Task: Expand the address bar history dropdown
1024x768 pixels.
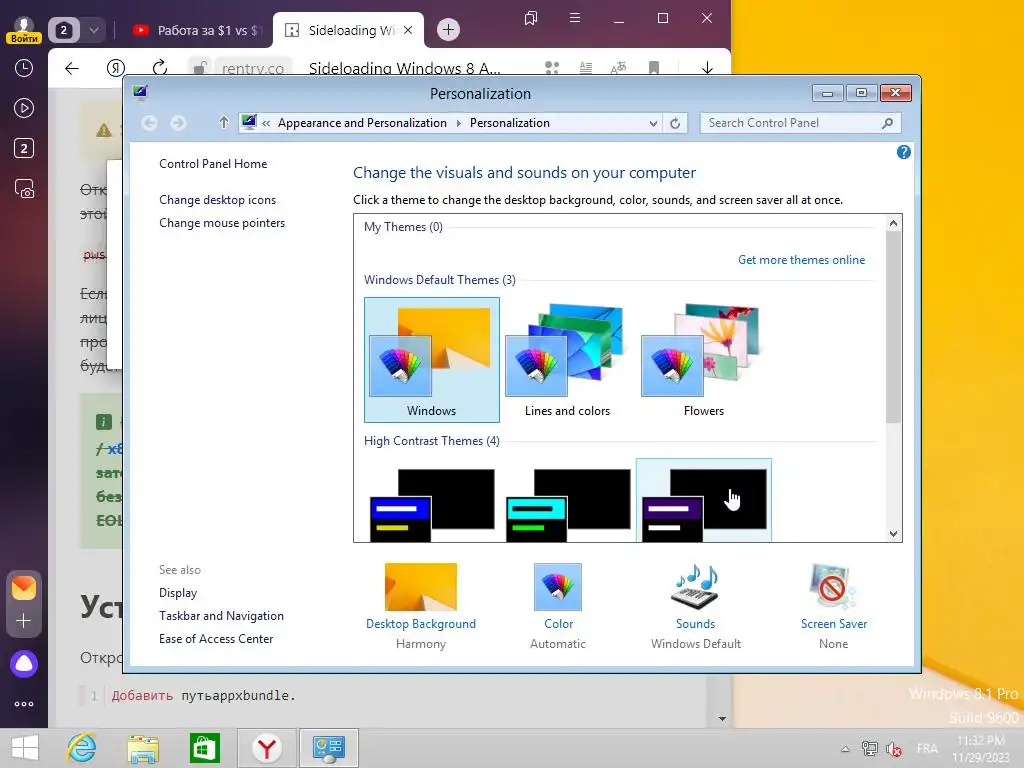Action: [653, 123]
